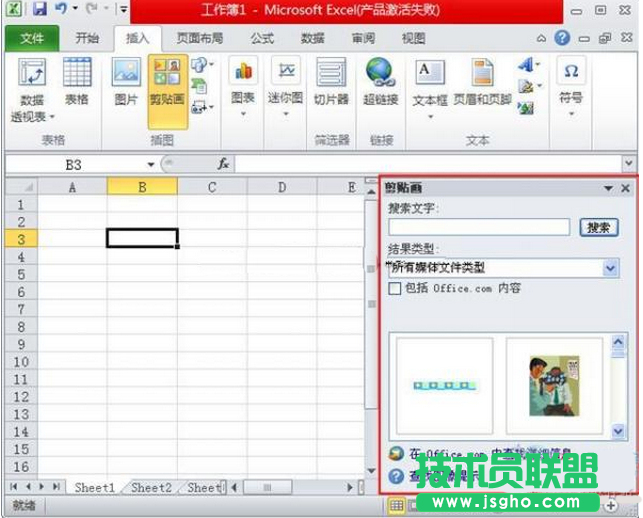
Task: Go to the first sheet navigation arrow
Action: tap(13, 487)
